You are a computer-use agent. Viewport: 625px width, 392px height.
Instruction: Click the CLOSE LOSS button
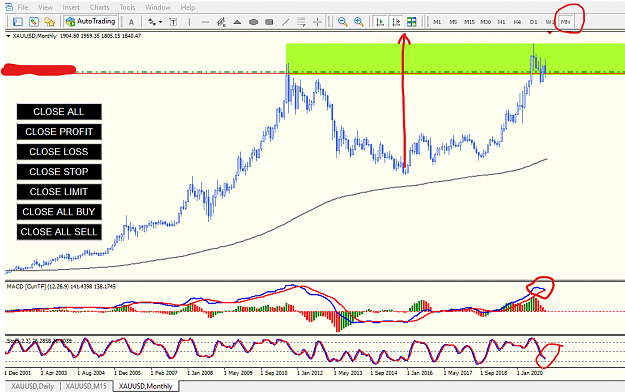pyautogui.click(x=59, y=152)
